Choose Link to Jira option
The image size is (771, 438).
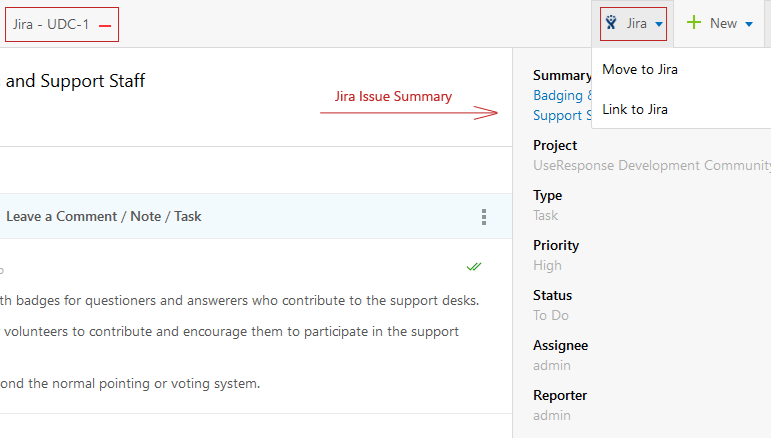click(x=635, y=109)
